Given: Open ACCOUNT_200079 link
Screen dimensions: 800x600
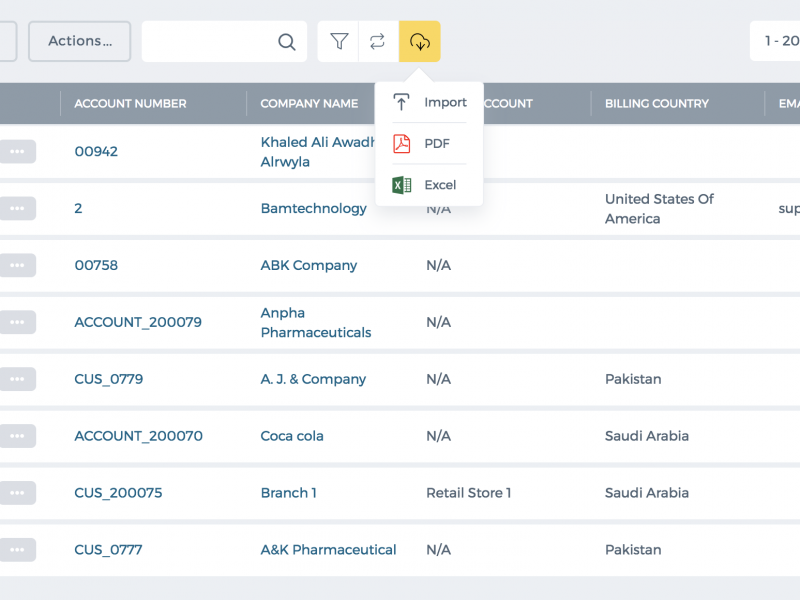Looking at the screenshot, I should tap(138, 322).
